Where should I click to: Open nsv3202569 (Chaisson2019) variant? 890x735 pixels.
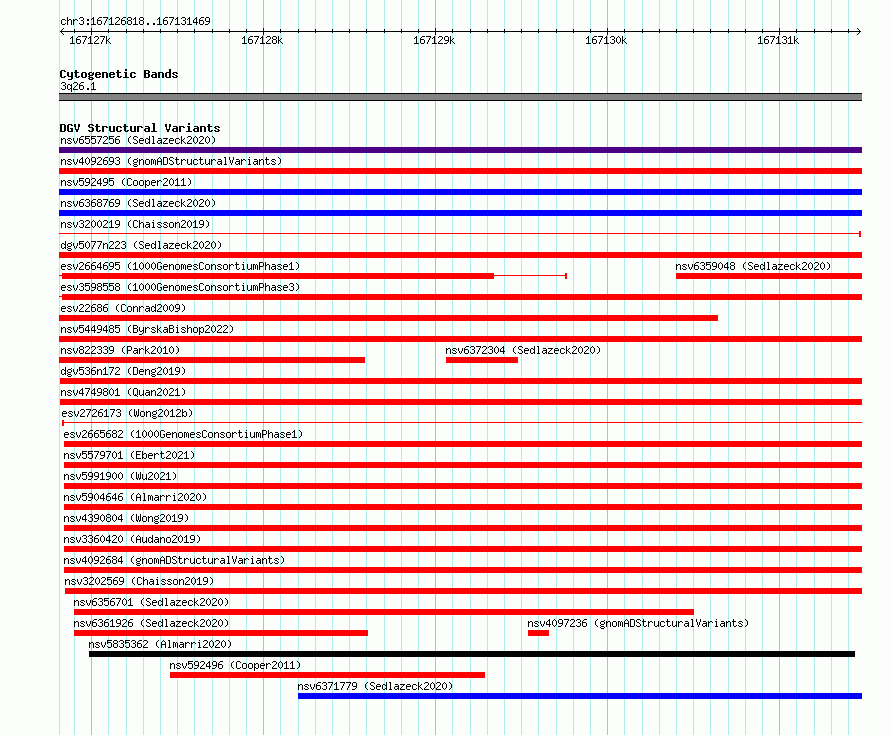click(139, 581)
